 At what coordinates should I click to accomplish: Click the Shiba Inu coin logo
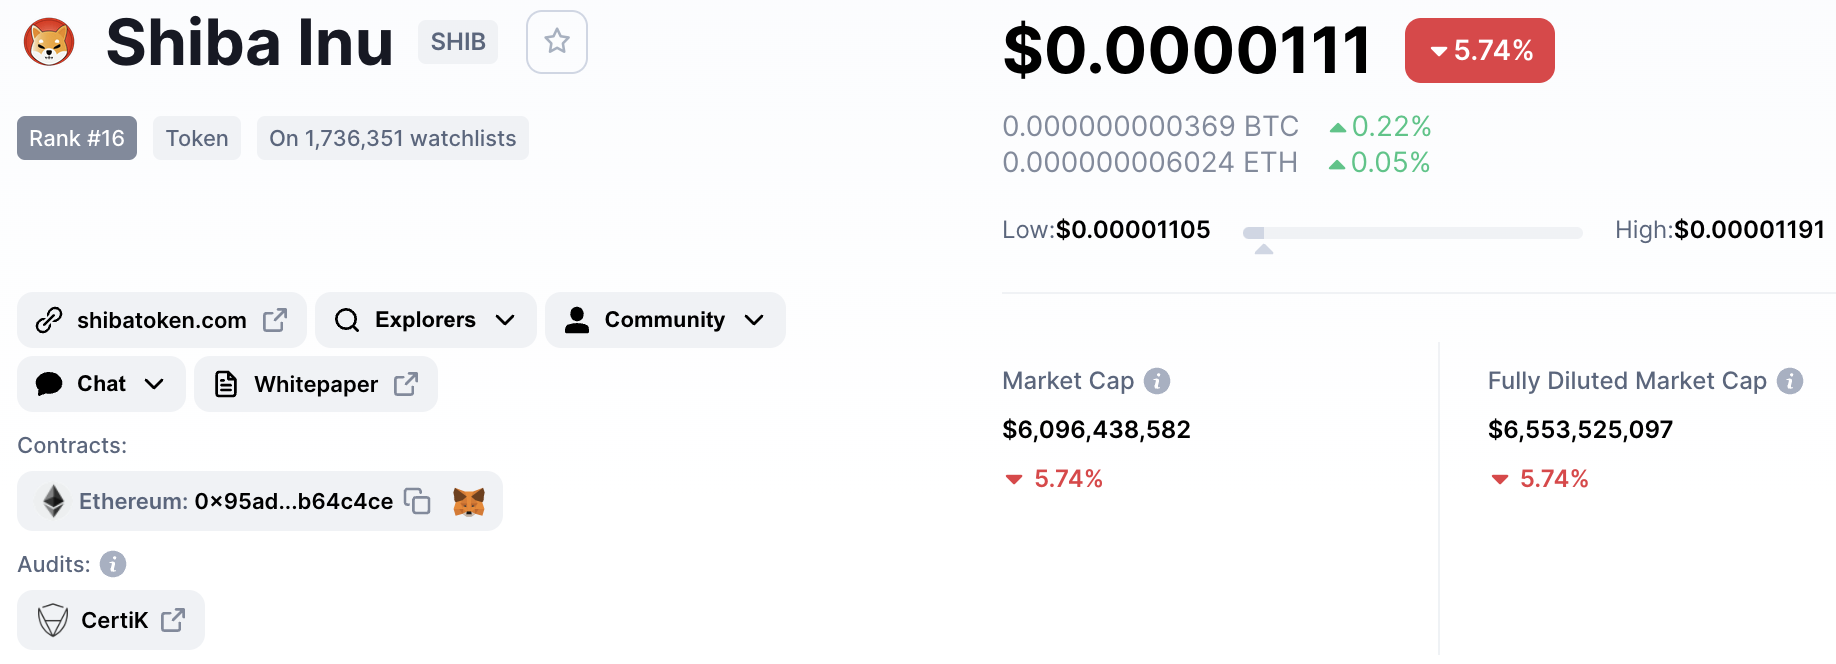pos(49,42)
